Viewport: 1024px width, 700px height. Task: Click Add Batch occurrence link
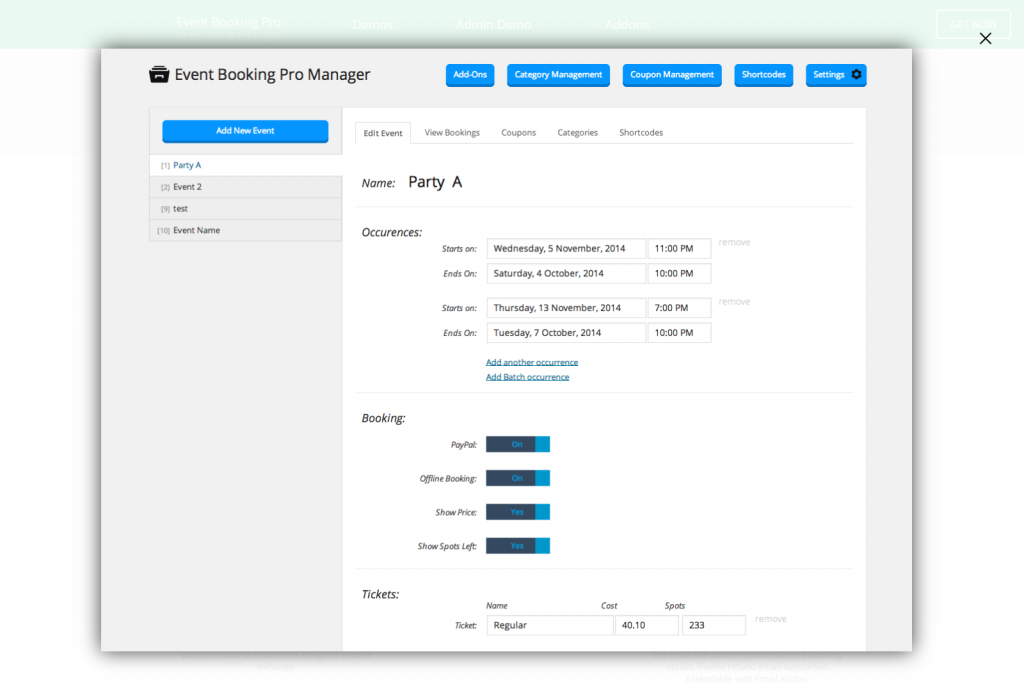[x=527, y=377]
